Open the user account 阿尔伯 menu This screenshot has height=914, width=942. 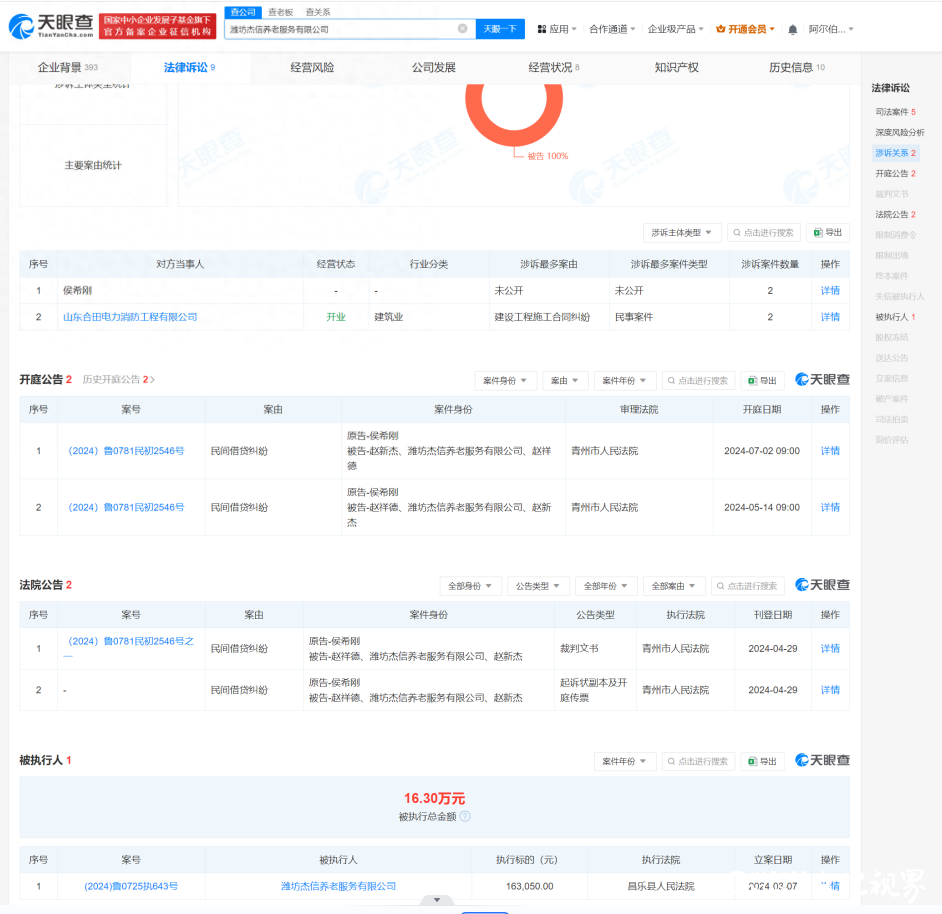[831, 29]
